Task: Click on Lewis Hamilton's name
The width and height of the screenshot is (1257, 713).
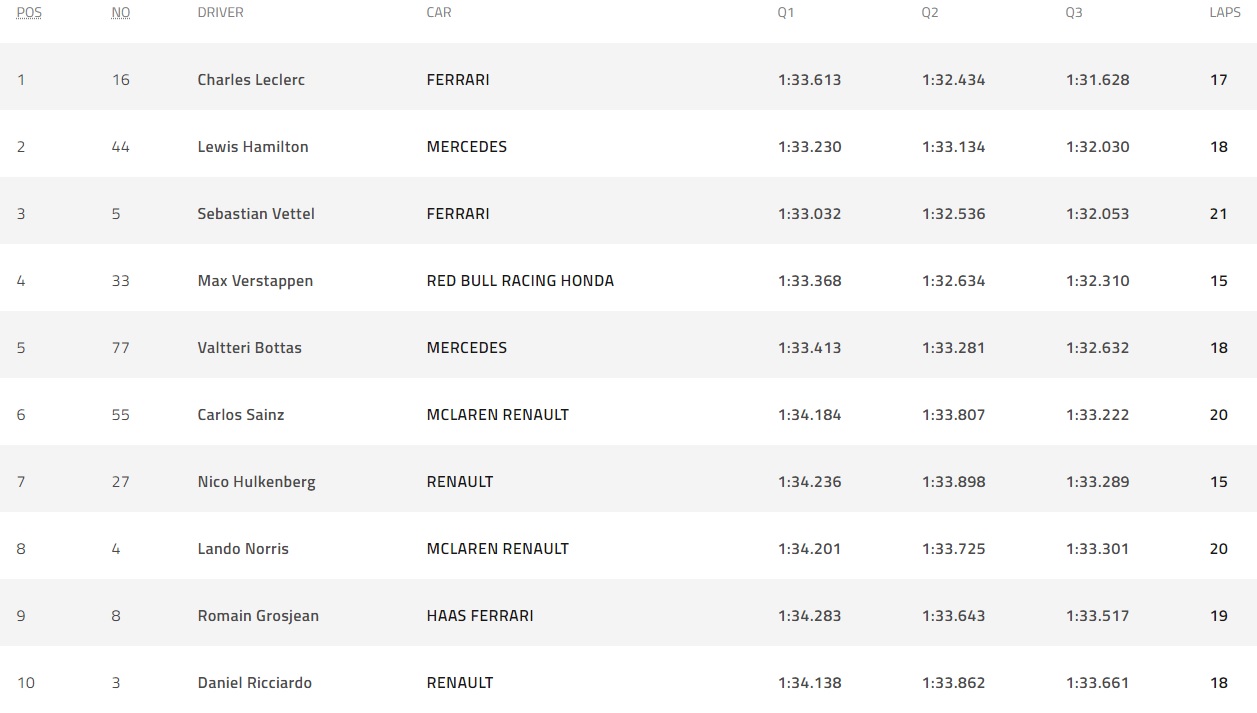Action: click(x=253, y=147)
